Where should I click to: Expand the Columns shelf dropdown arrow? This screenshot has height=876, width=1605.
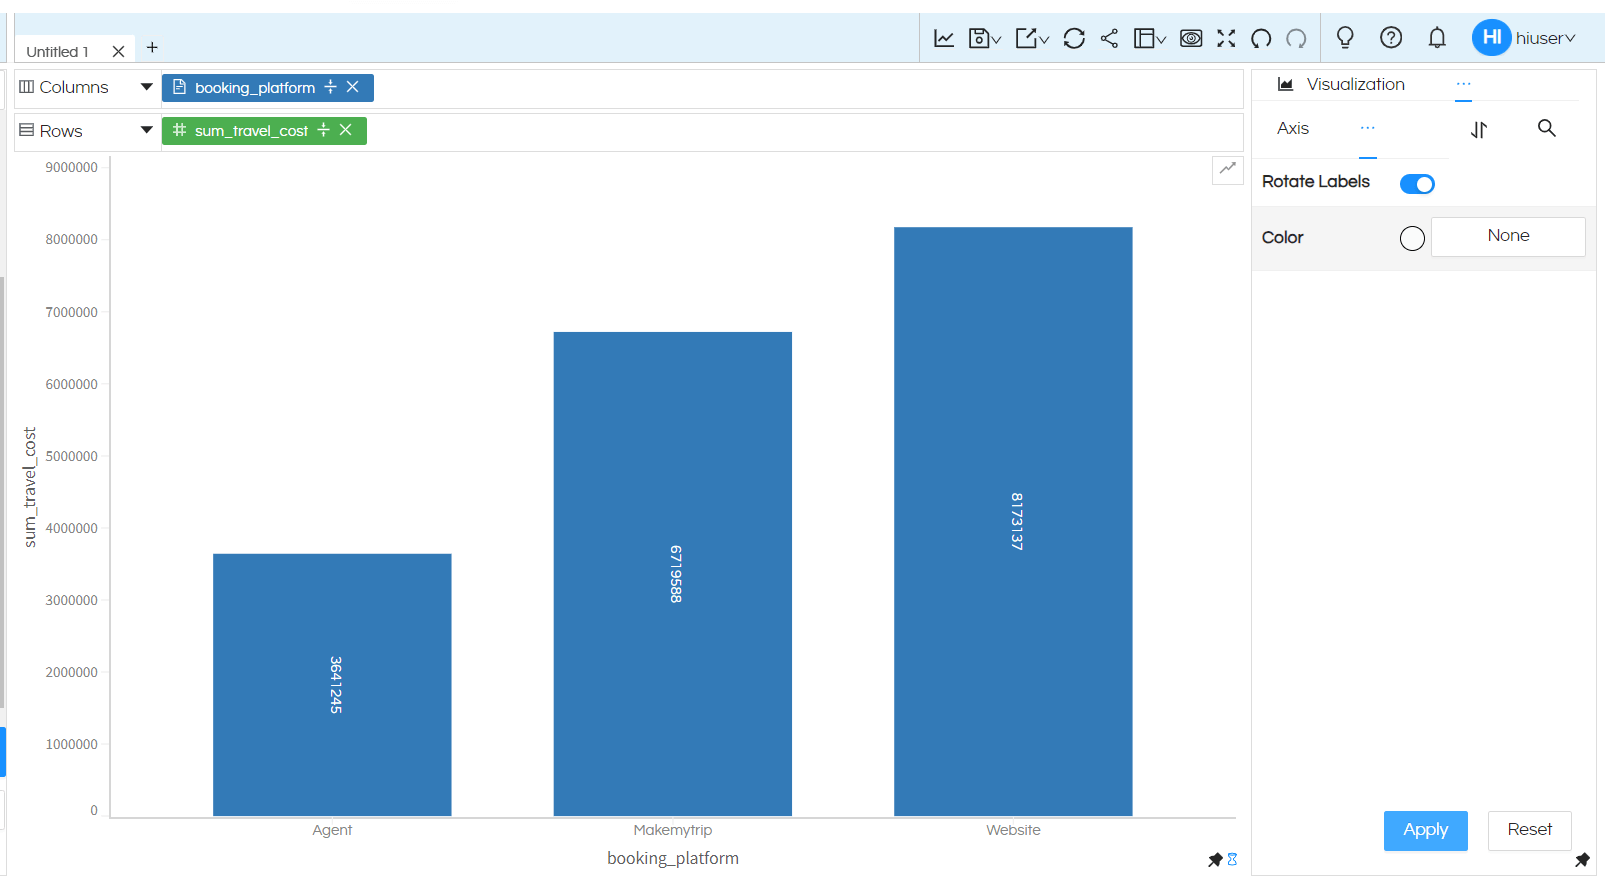pos(147,87)
